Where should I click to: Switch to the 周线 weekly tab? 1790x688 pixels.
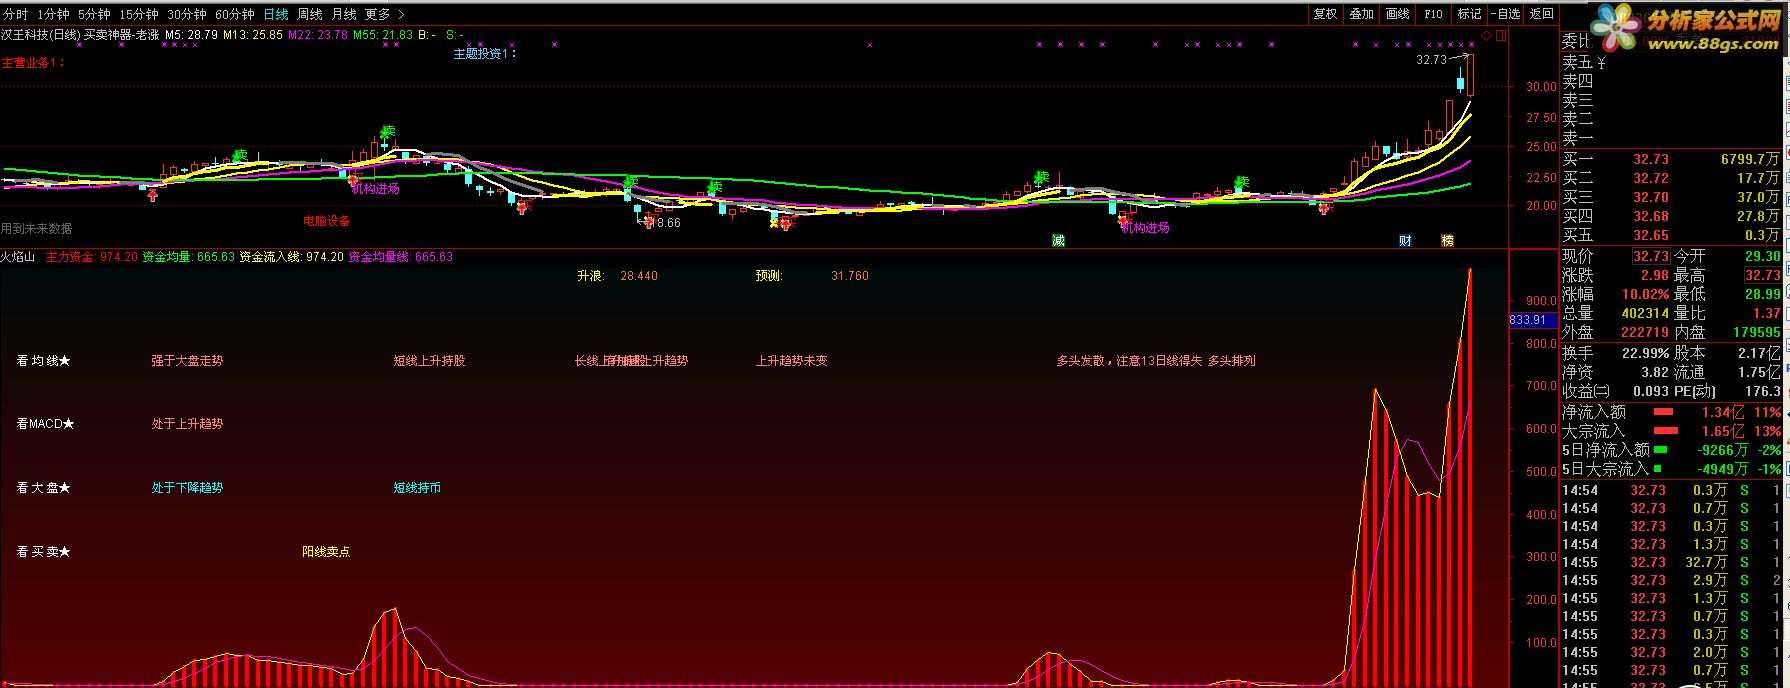coord(310,14)
